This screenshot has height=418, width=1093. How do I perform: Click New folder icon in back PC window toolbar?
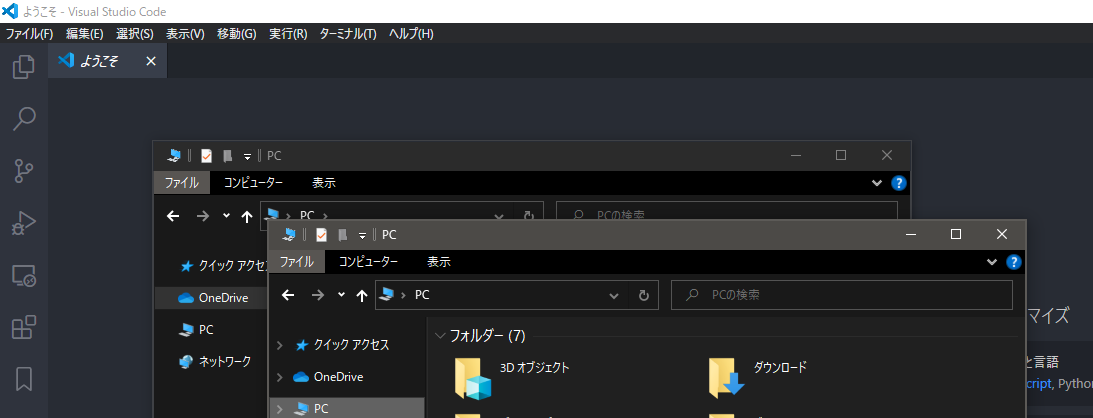click(227, 156)
